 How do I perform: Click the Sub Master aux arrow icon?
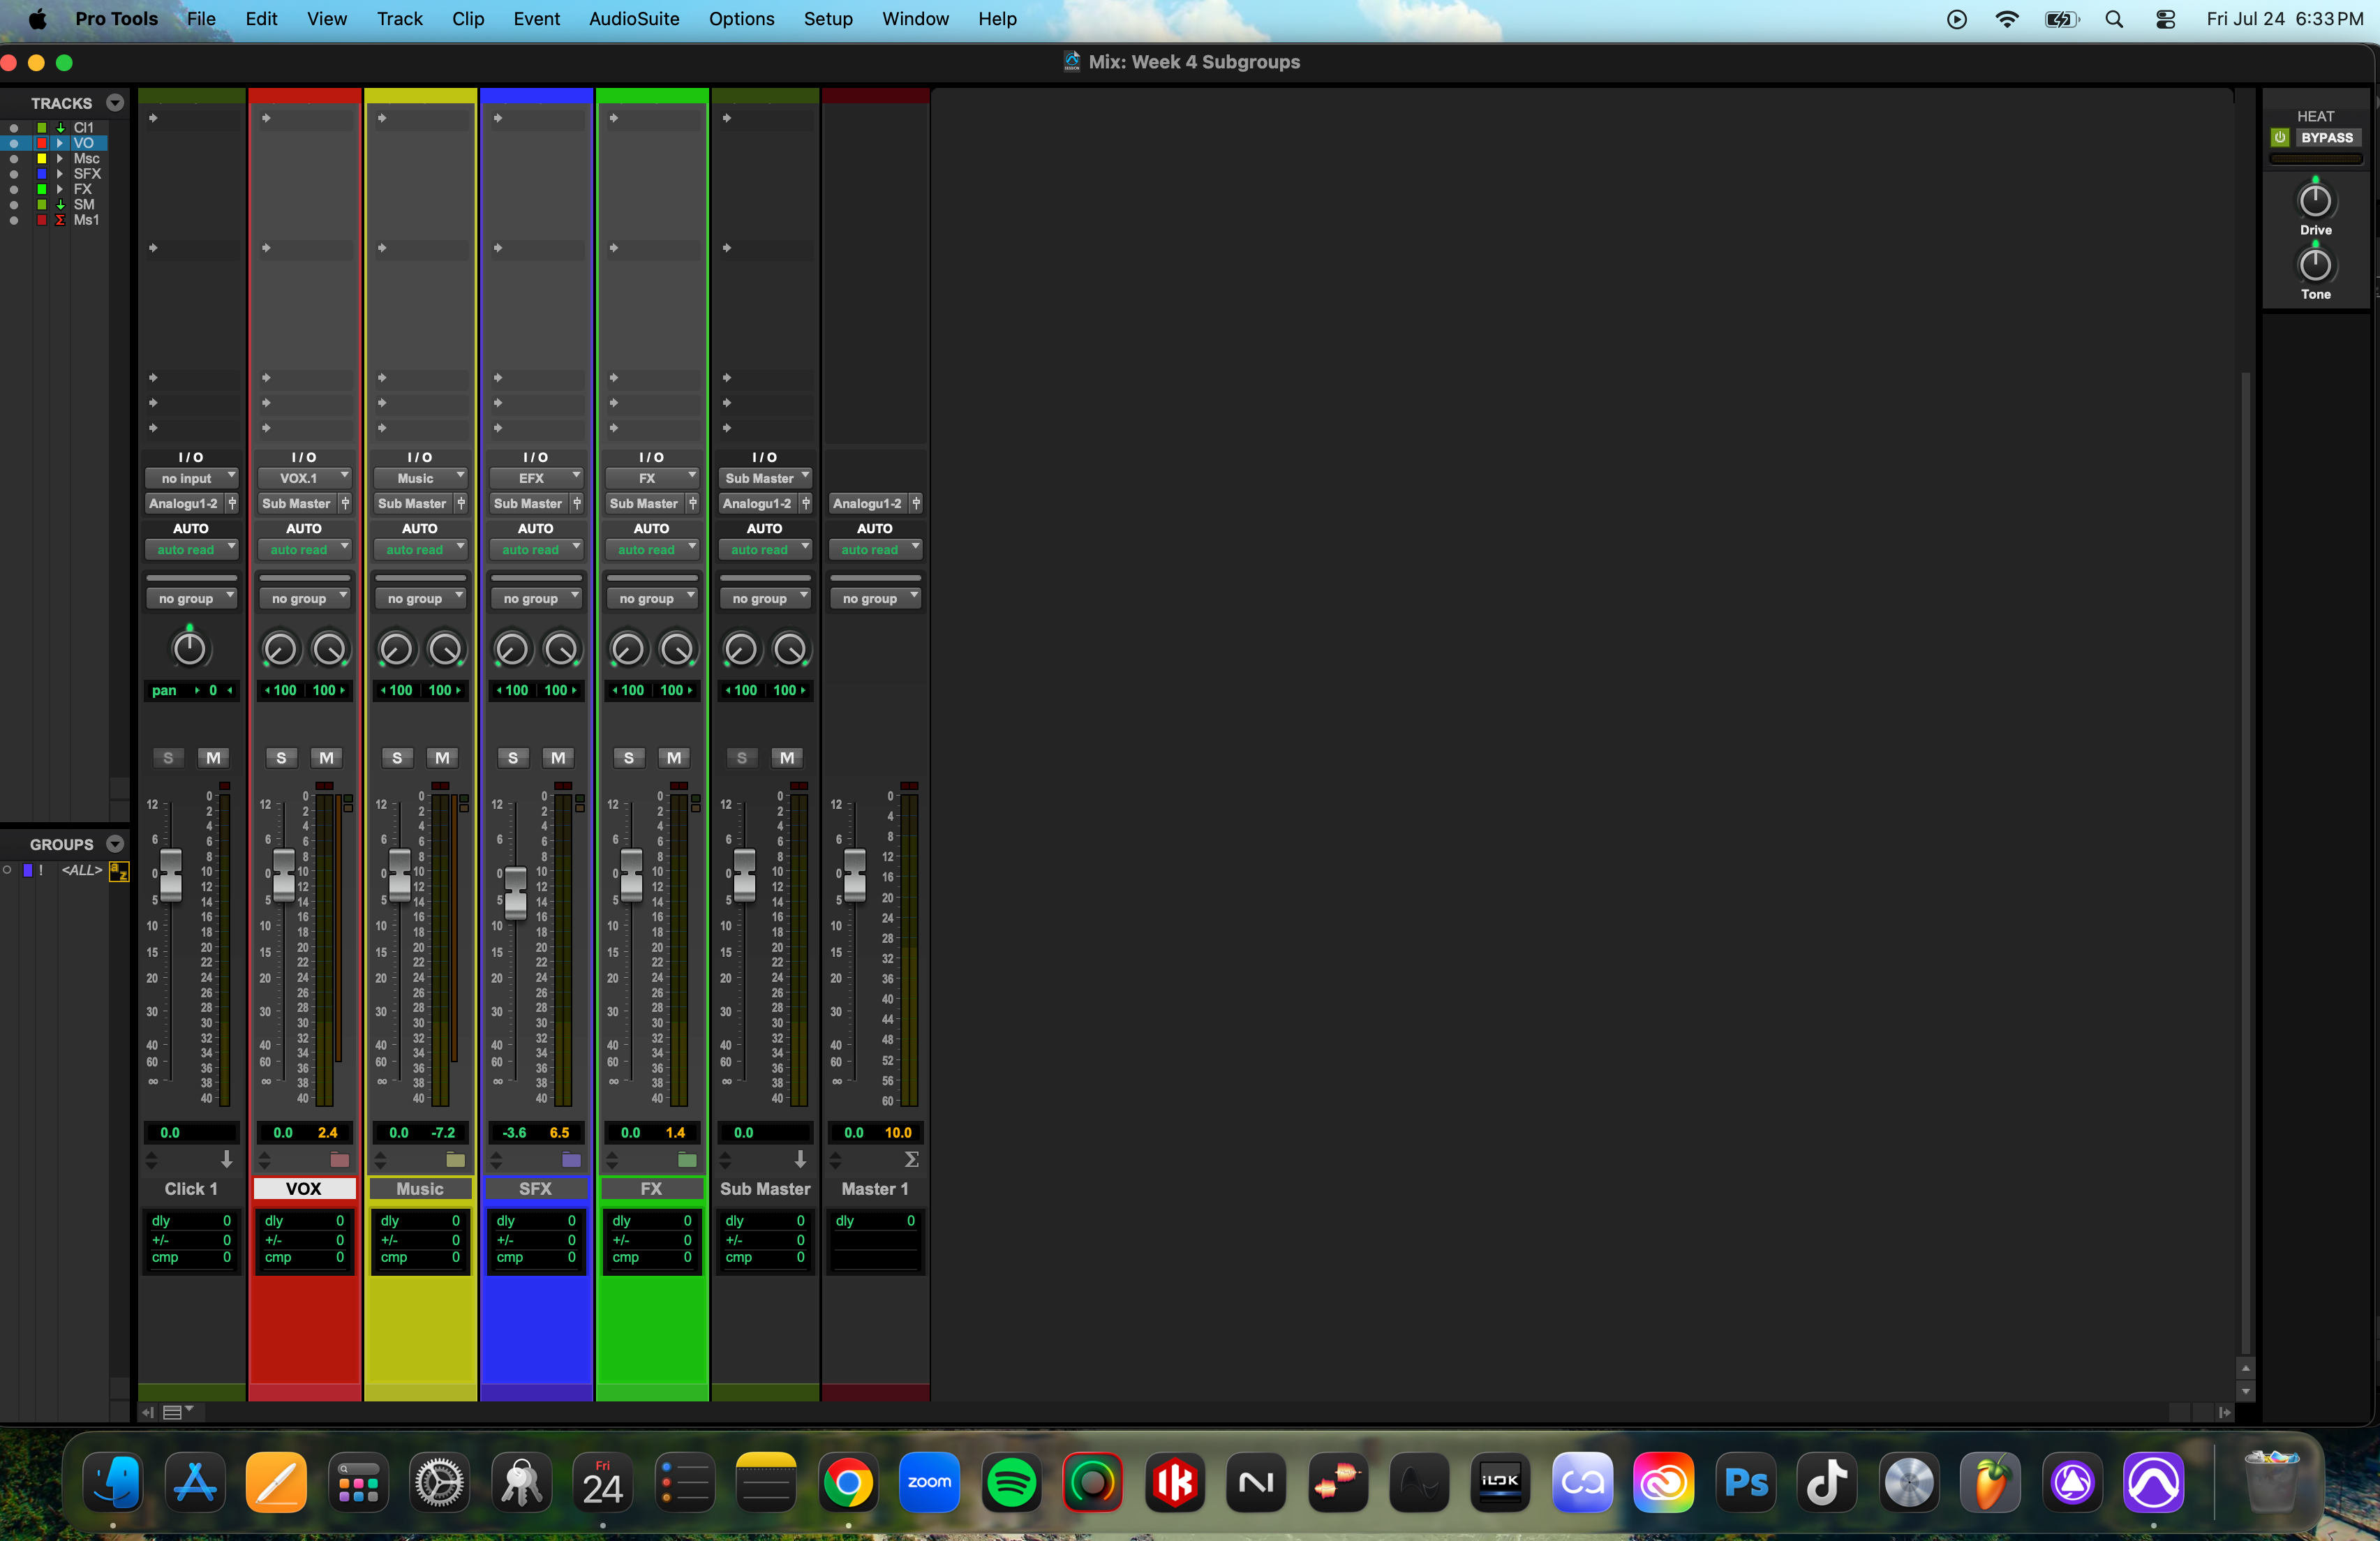click(x=800, y=1160)
